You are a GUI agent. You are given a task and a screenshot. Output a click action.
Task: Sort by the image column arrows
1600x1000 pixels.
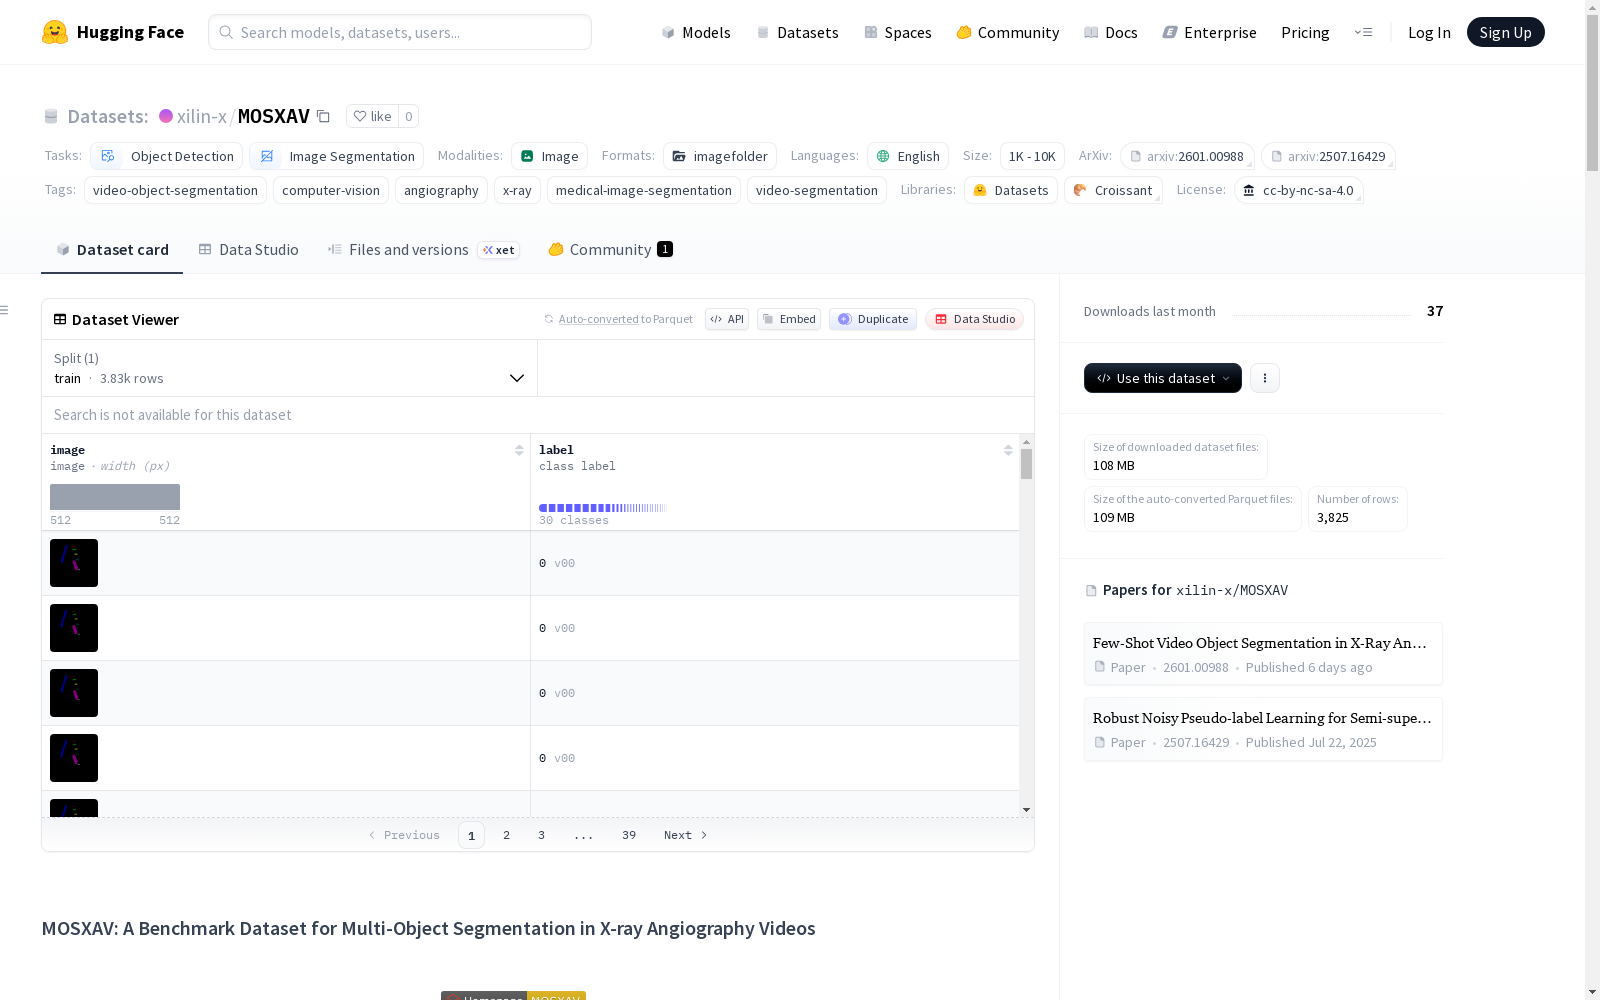pyautogui.click(x=519, y=450)
